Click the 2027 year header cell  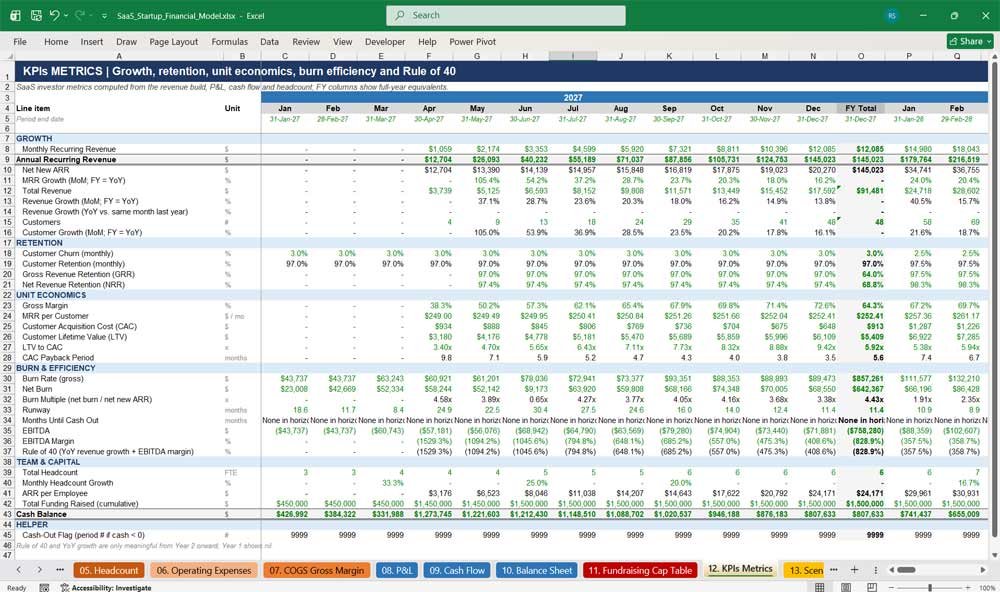573,98
